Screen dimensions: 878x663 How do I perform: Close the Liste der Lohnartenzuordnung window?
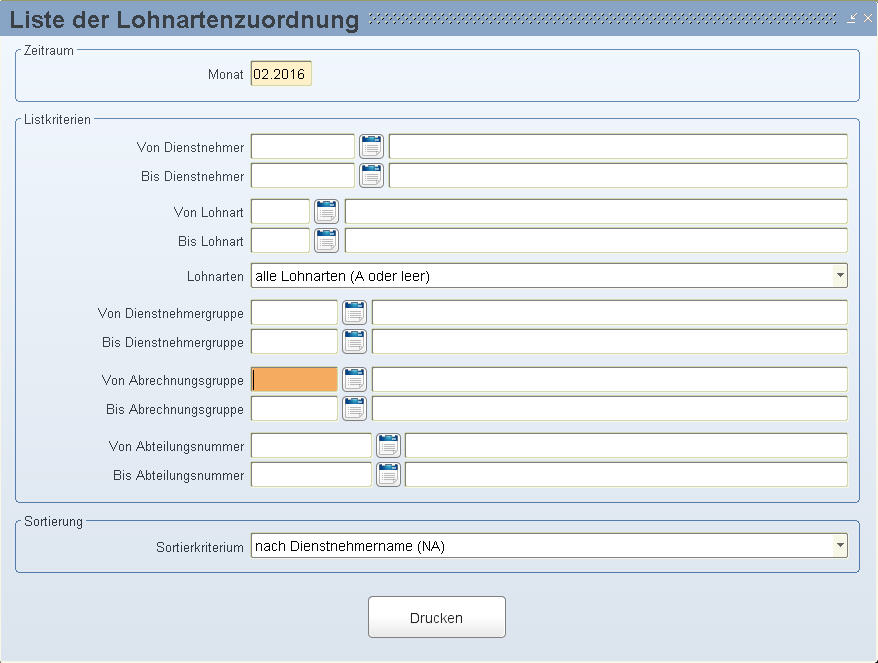click(868, 18)
